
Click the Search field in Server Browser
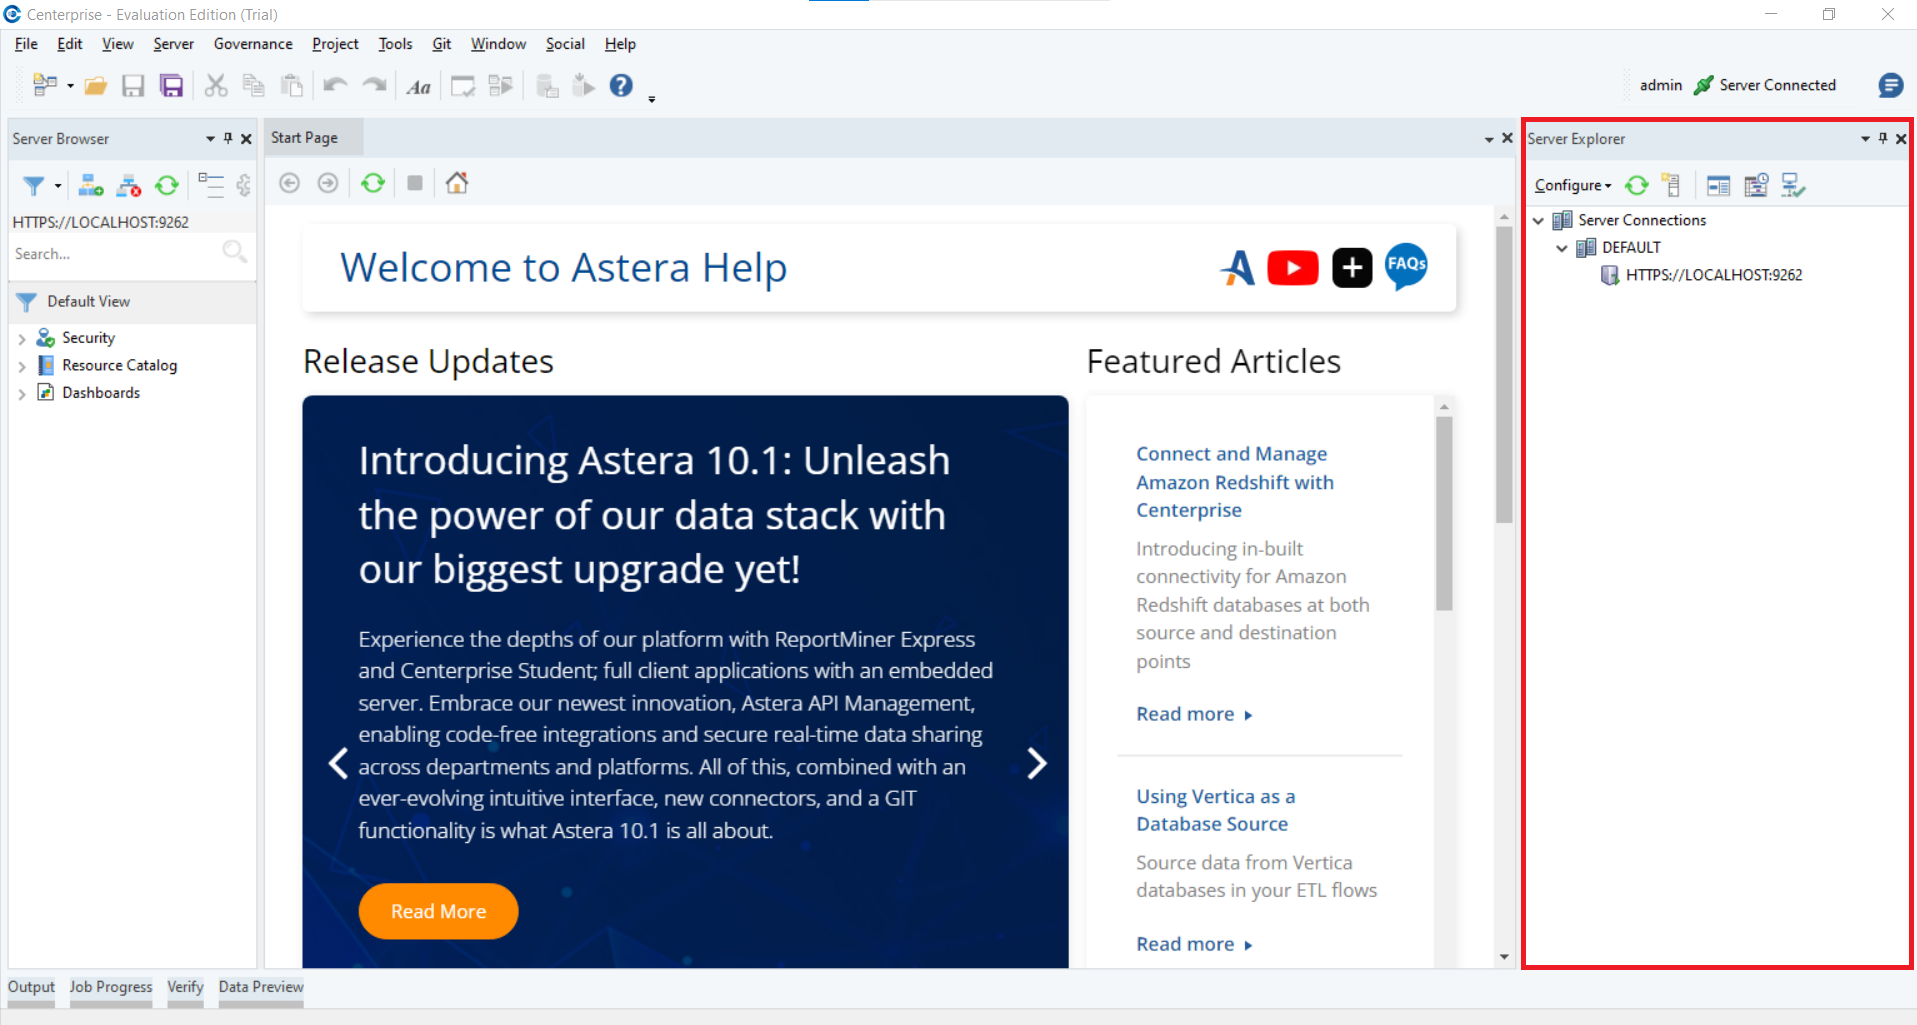pos(115,254)
